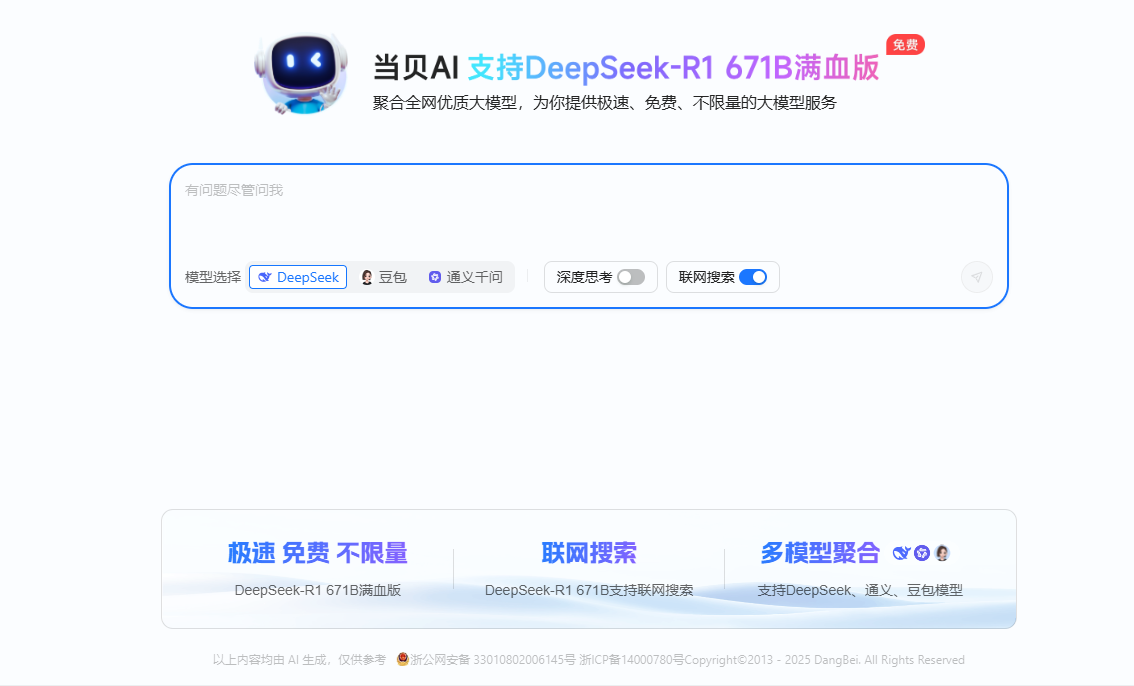This screenshot has height=686, width=1134.
Task: Click the send arrow button
Action: tap(976, 277)
